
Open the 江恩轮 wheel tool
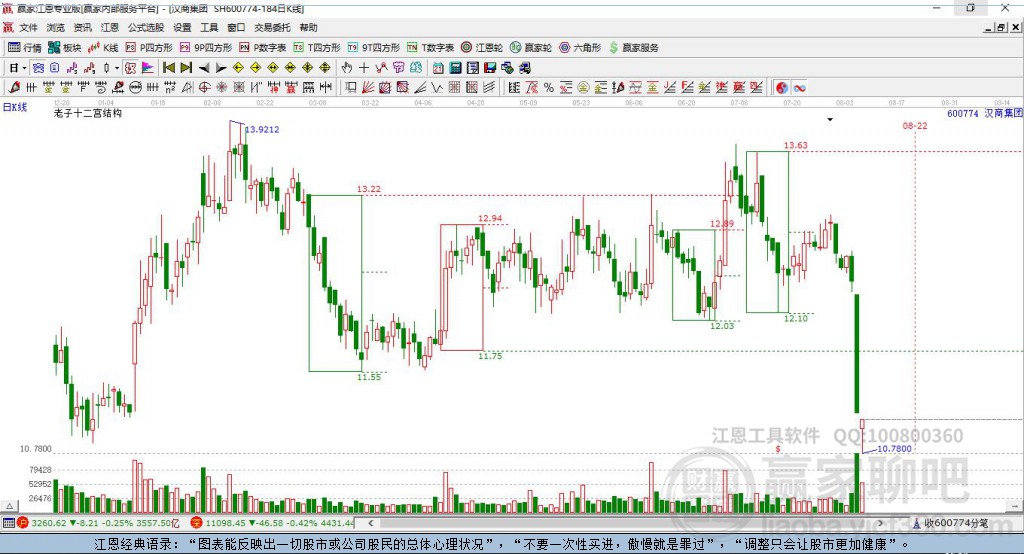482,48
